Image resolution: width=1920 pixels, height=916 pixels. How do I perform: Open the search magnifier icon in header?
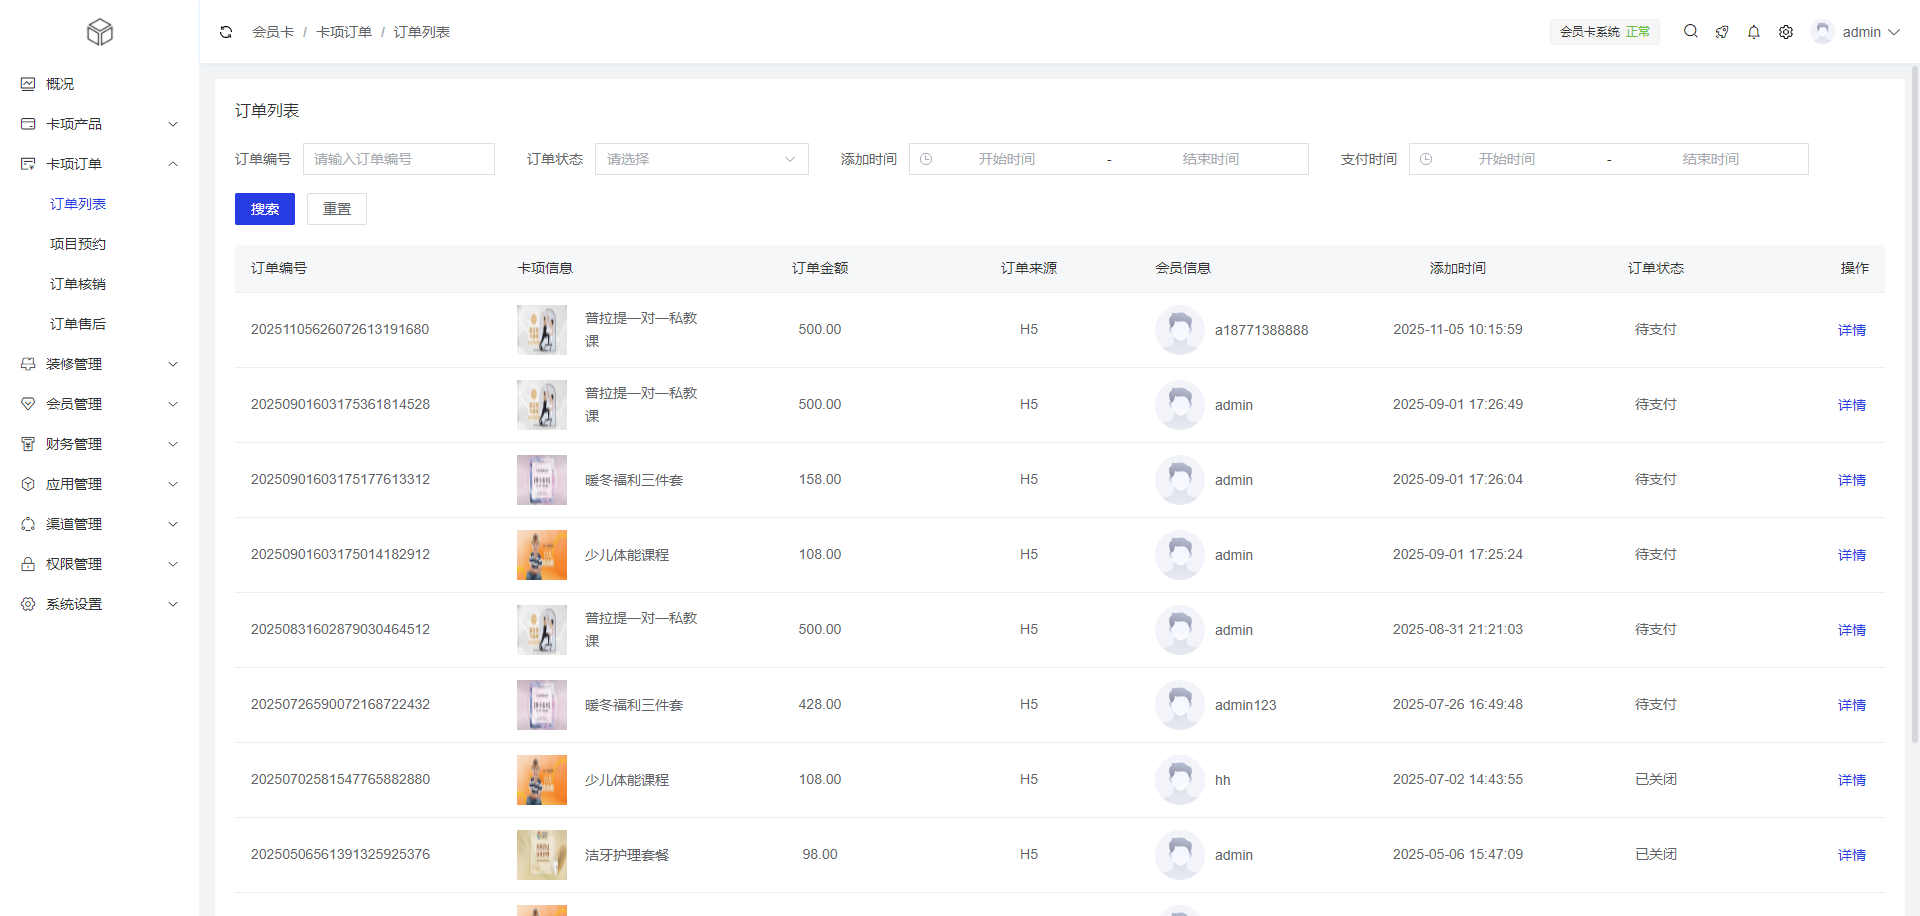coord(1690,32)
